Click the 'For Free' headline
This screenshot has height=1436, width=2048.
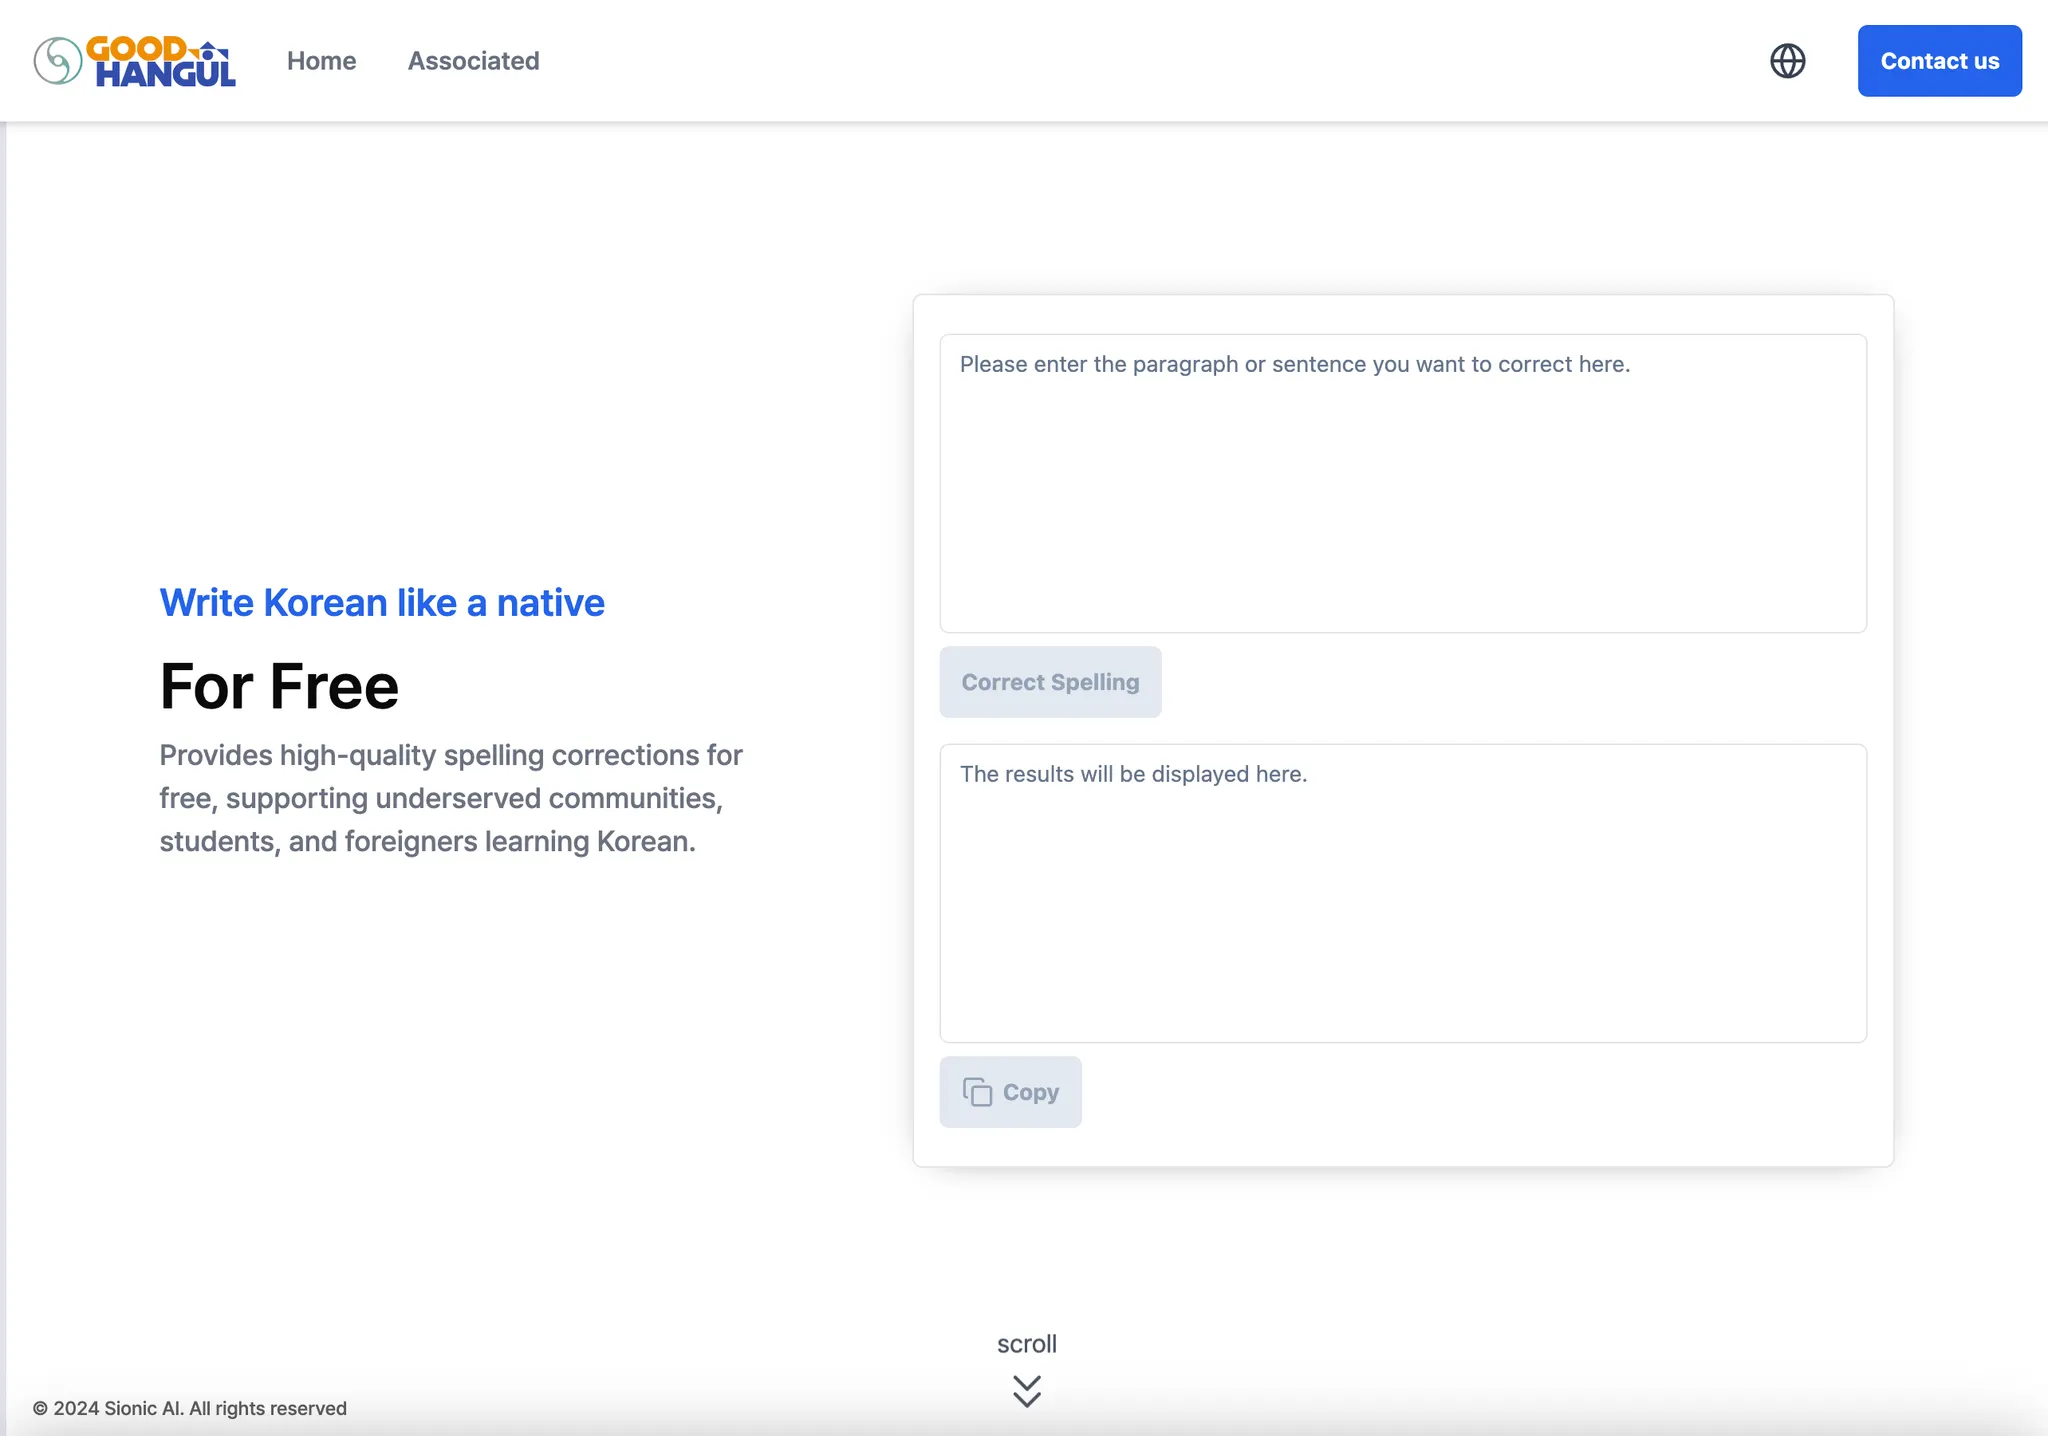coord(279,687)
